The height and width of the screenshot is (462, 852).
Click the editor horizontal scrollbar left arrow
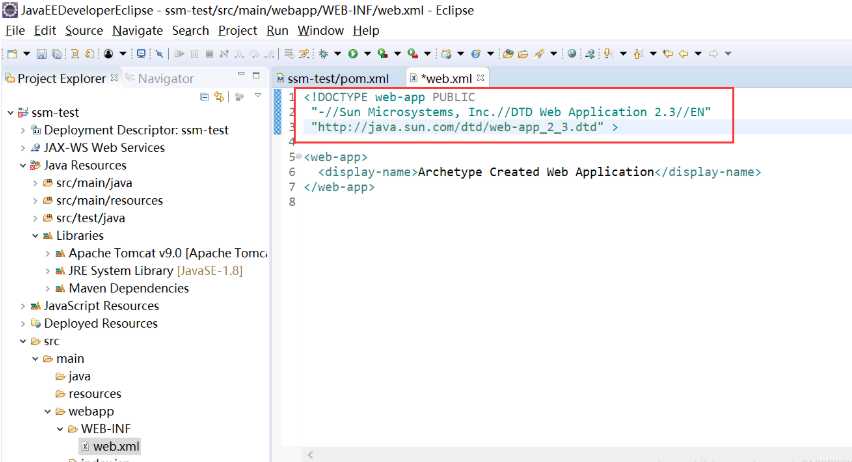(310, 454)
